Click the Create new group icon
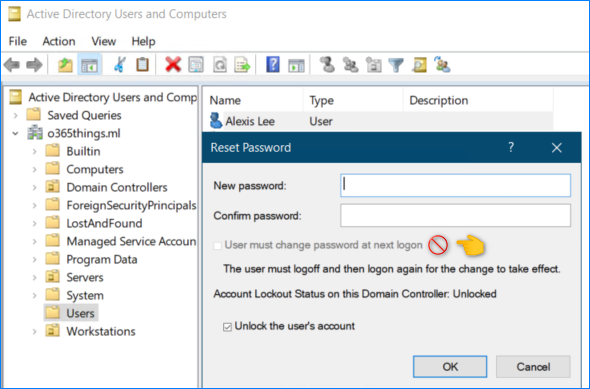The image size is (590, 389). click(350, 65)
